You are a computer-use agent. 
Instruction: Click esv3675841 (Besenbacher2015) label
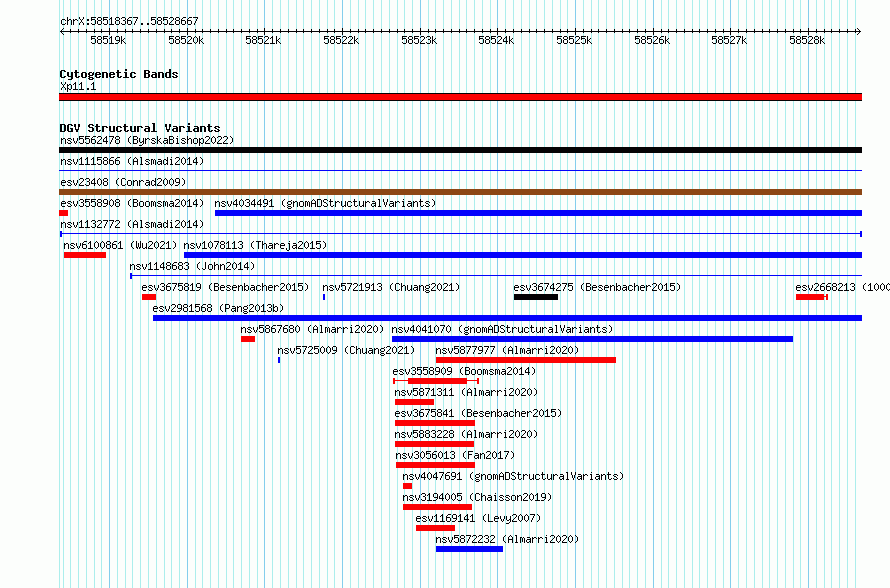(x=478, y=413)
